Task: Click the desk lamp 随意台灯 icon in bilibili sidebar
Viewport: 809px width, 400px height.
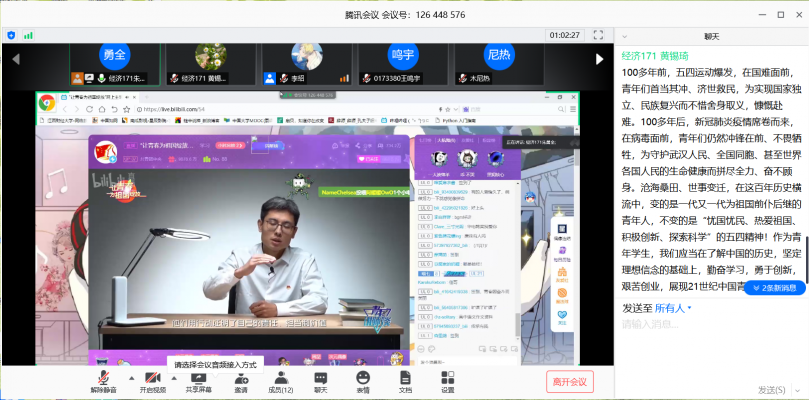Action: coord(562,230)
